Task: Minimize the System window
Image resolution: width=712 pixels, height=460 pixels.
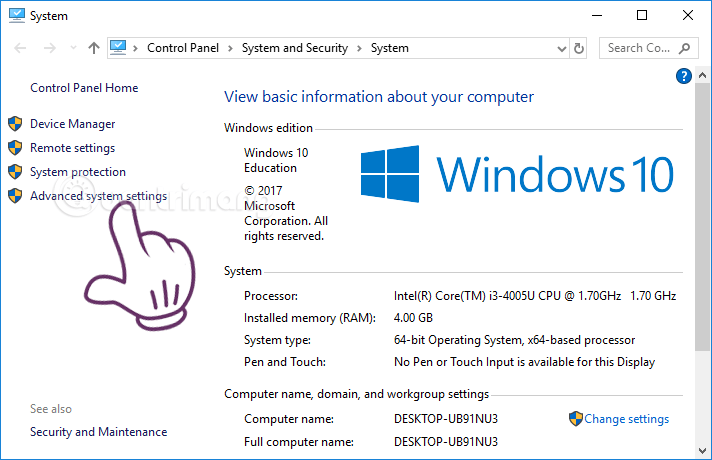Action: pos(597,15)
